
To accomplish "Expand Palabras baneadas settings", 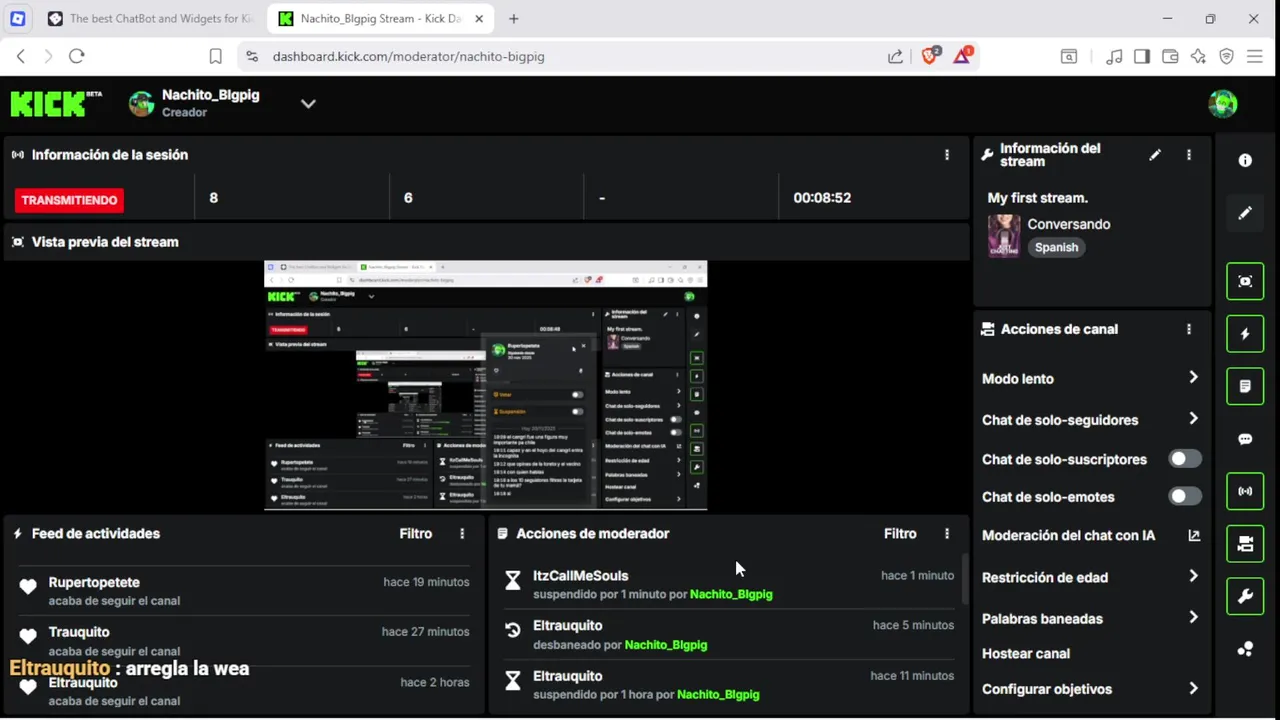I will click(x=1193, y=618).
